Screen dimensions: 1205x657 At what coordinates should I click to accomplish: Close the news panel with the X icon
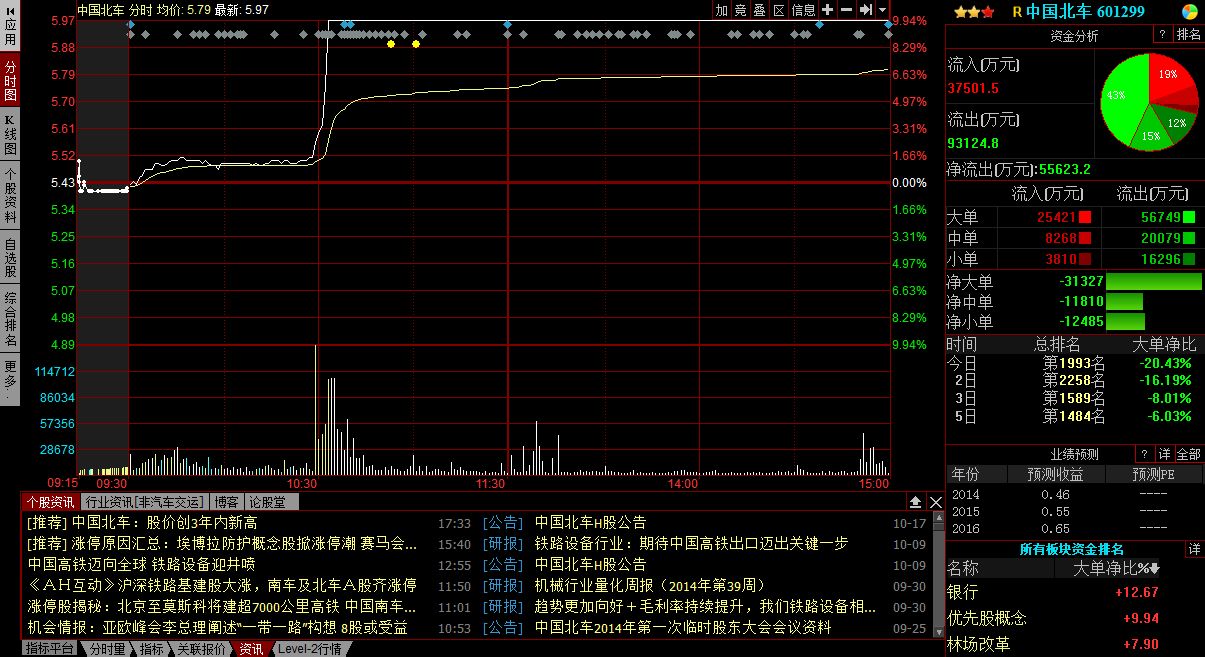click(x=936, y=502)
